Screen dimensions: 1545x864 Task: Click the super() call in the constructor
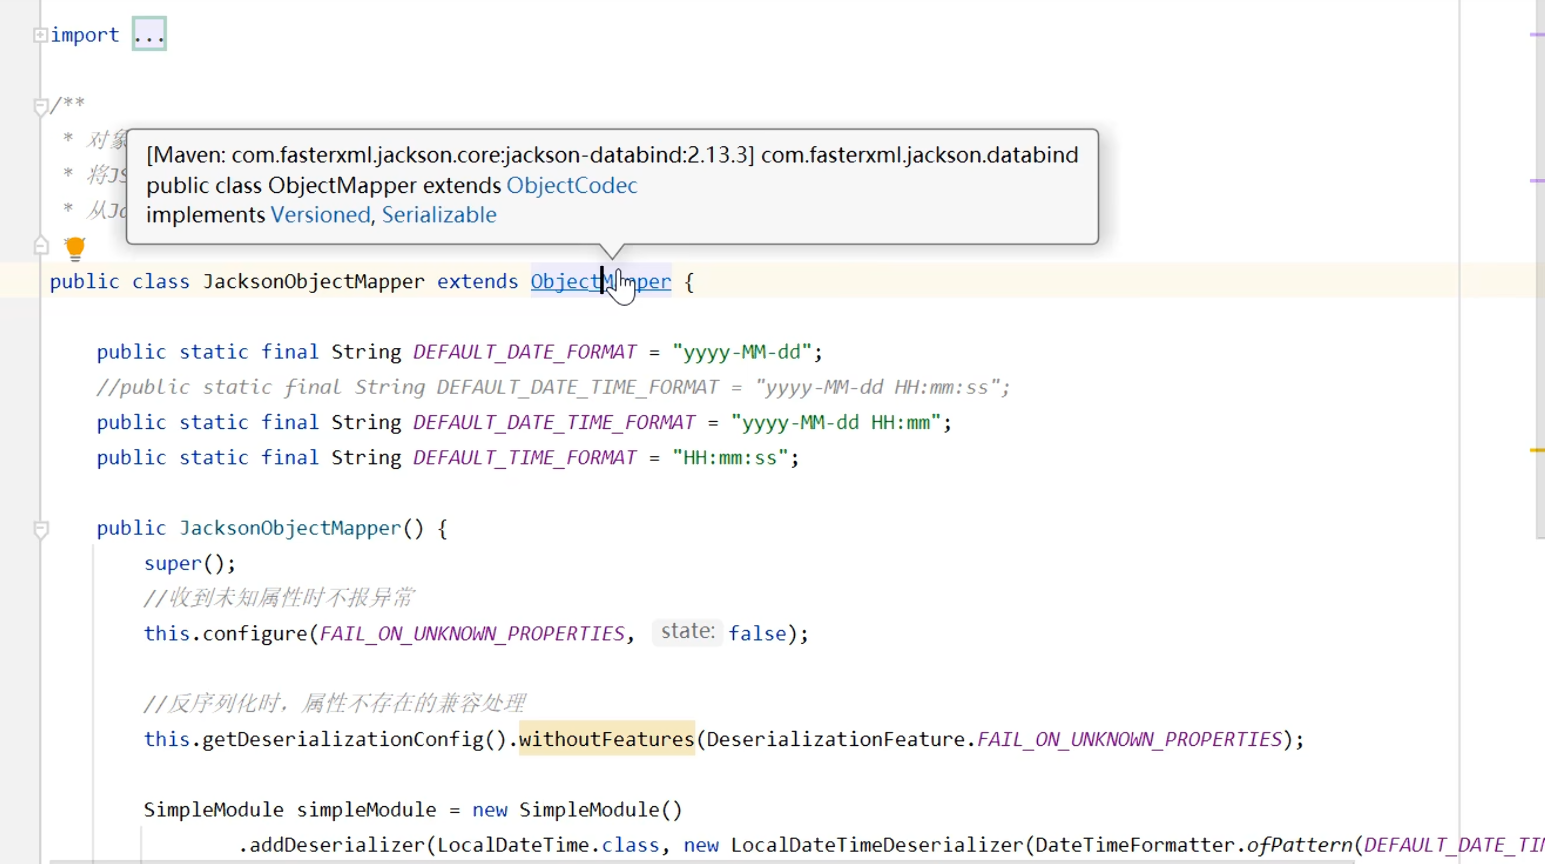(x=172, y=564)
